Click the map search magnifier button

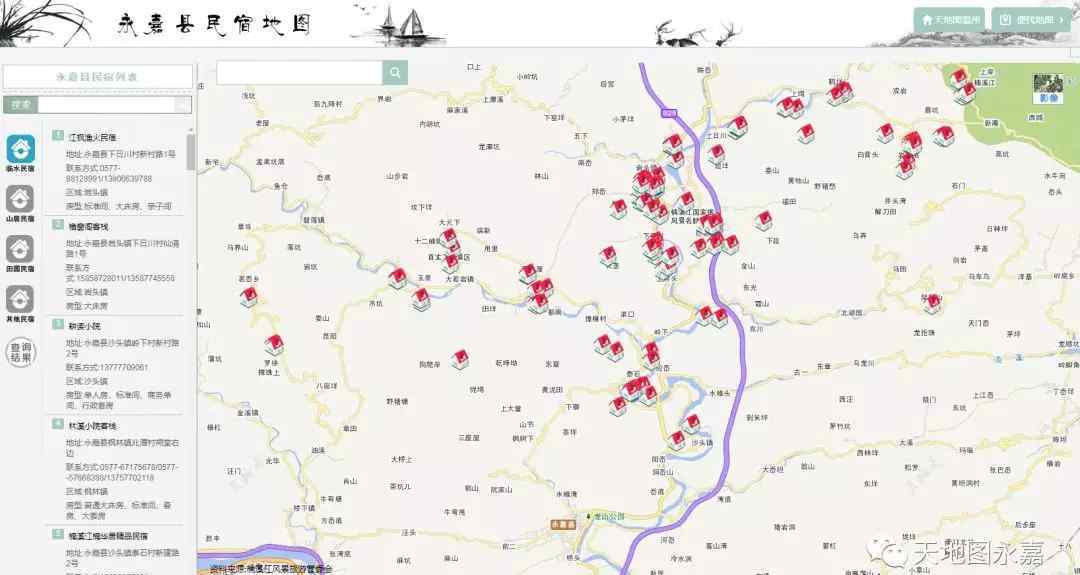[x=395, y=73]
